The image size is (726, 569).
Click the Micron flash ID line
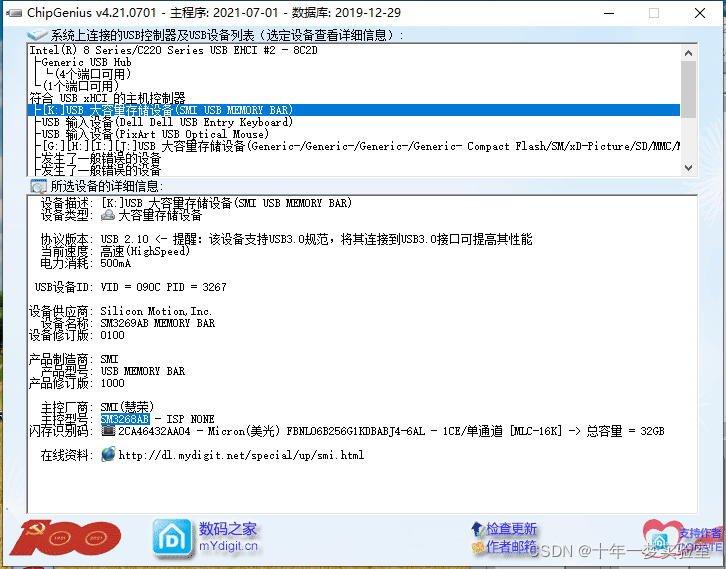pyautogui.click(x=391, y=431)
